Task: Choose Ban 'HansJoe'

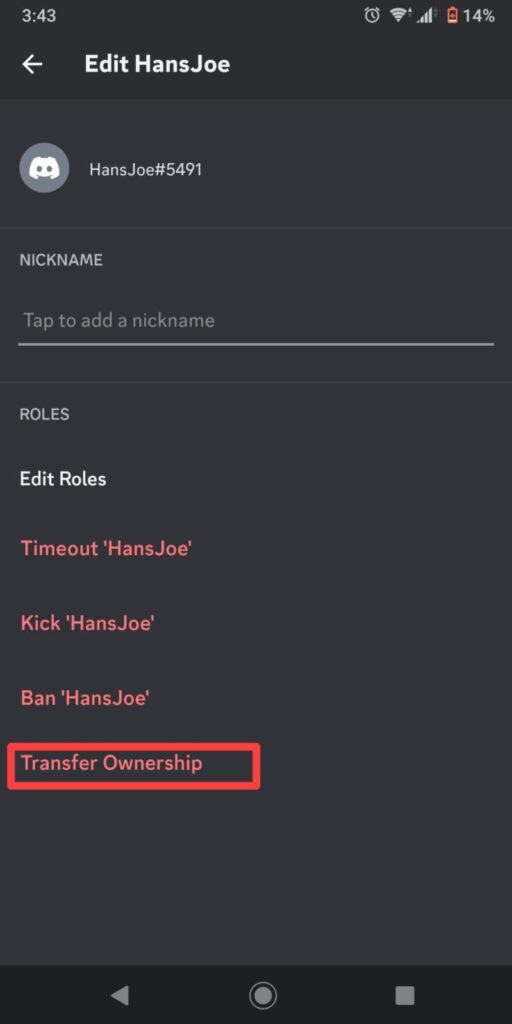Action: (x=85, y=698)
